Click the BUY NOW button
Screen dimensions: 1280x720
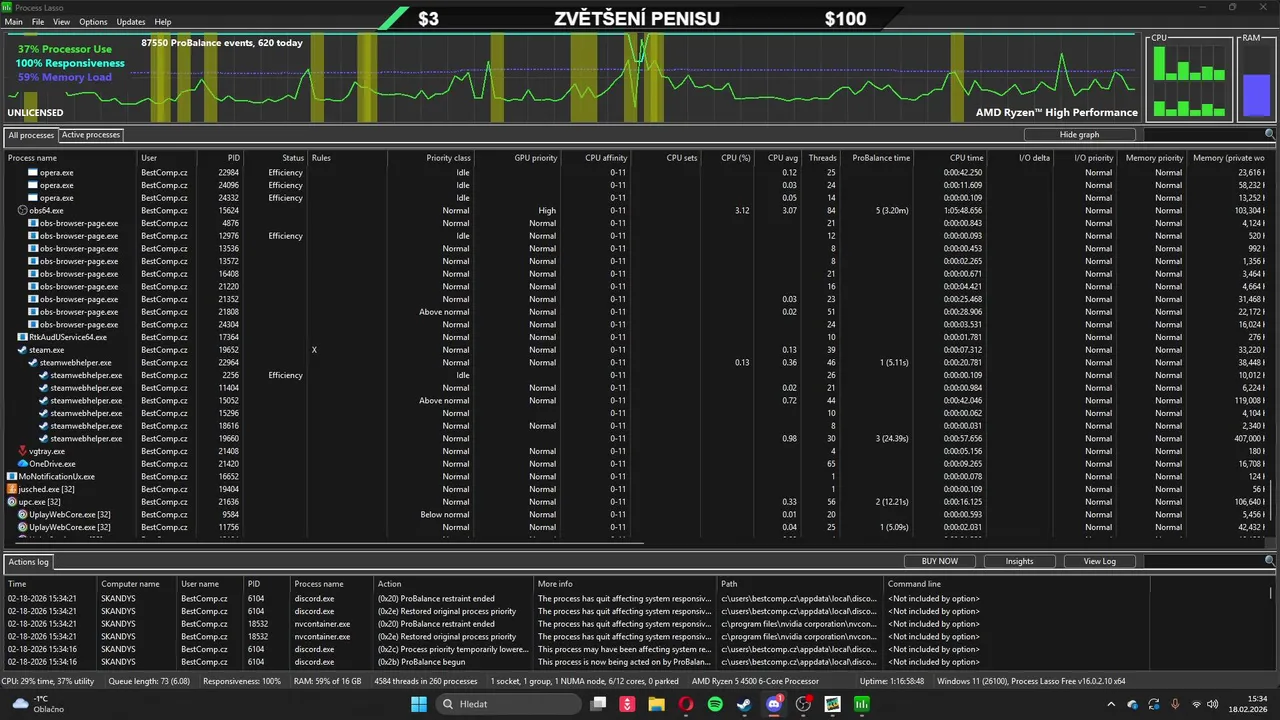(939, 561)
